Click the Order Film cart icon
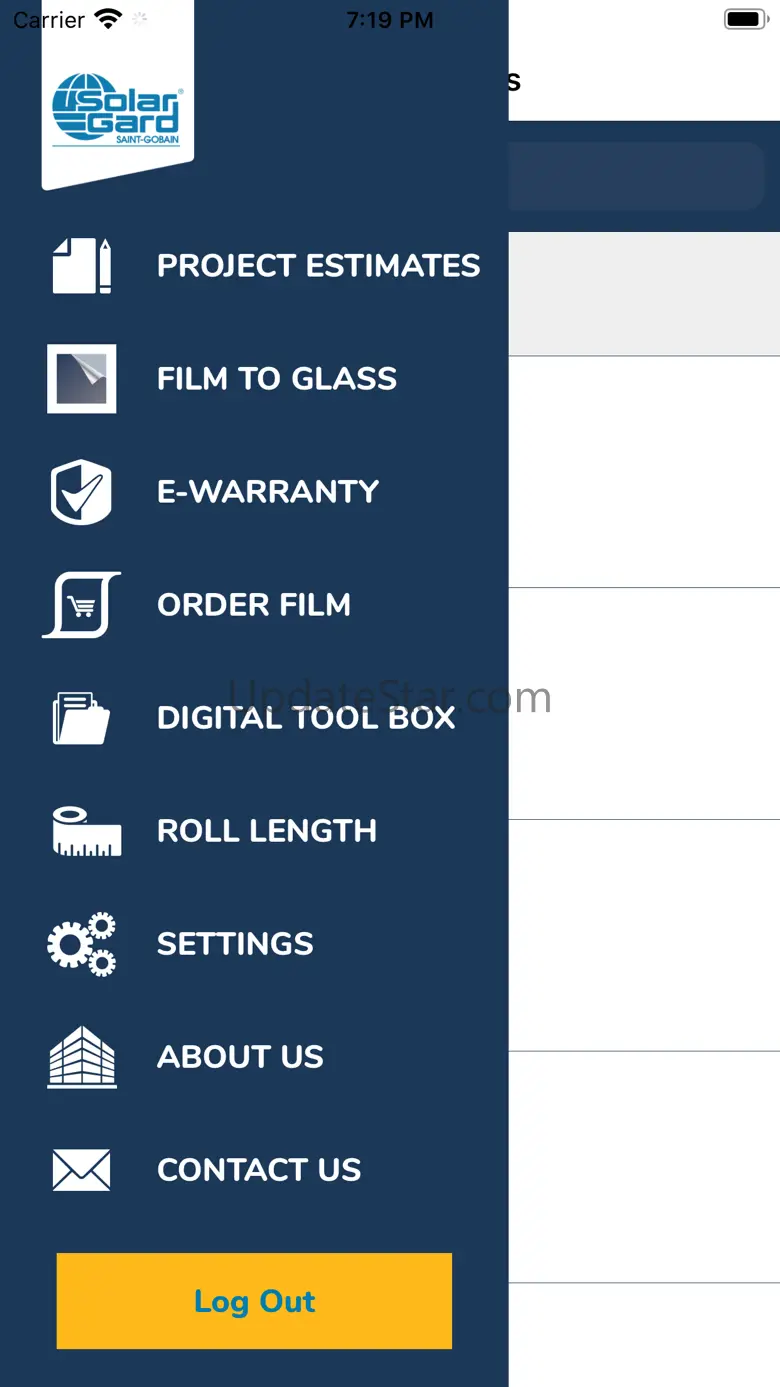The height and width of the screenshot is (1387, 780). click(82, 605)
